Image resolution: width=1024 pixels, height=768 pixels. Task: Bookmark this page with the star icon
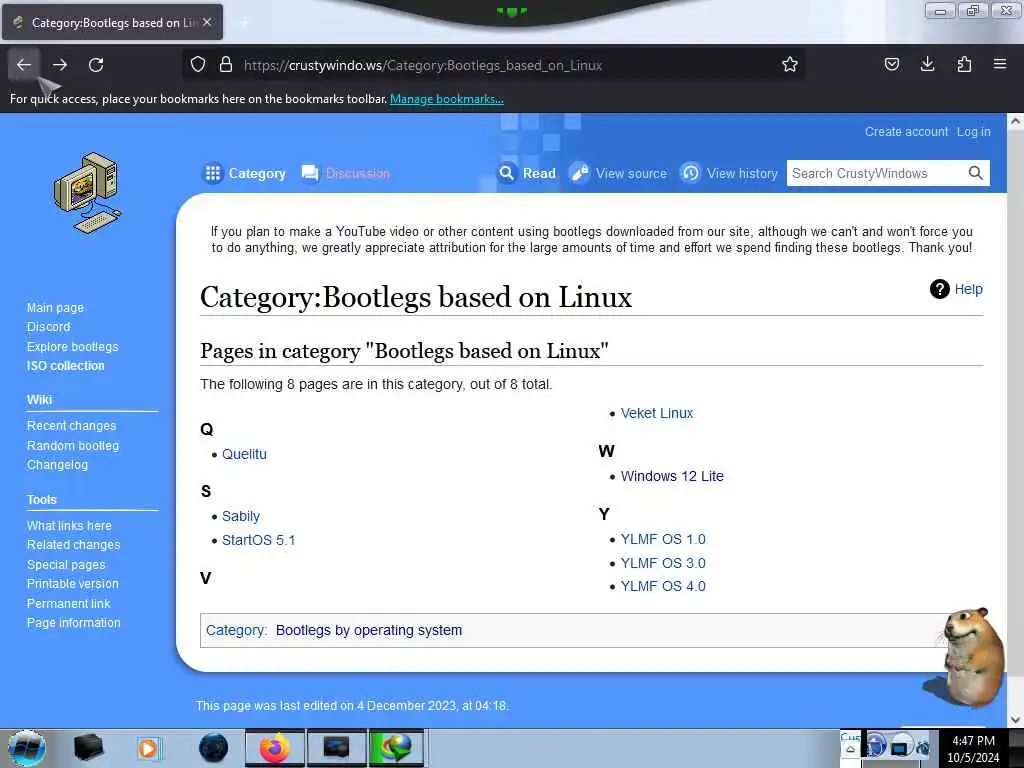790,65
